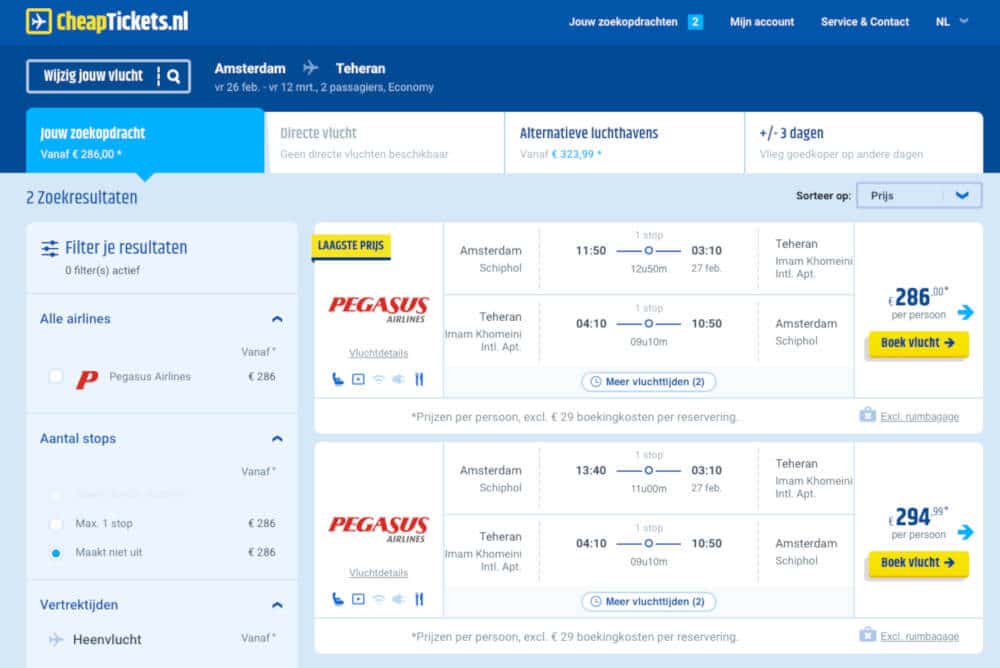This screenshot has height=668, width=1000.
Task: Select the Alternatieve luchthavens tab
Action: (x=624, y=143)
